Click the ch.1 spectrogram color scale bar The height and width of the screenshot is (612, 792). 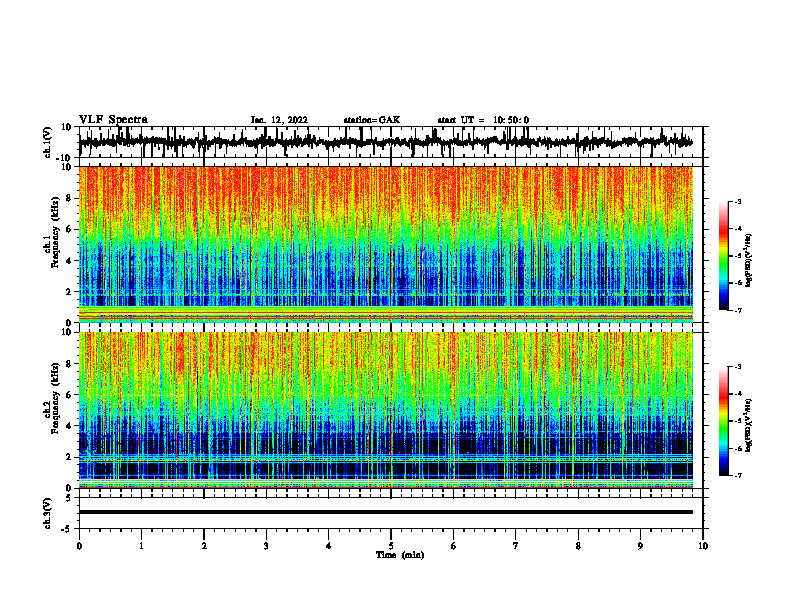(723, 256)
